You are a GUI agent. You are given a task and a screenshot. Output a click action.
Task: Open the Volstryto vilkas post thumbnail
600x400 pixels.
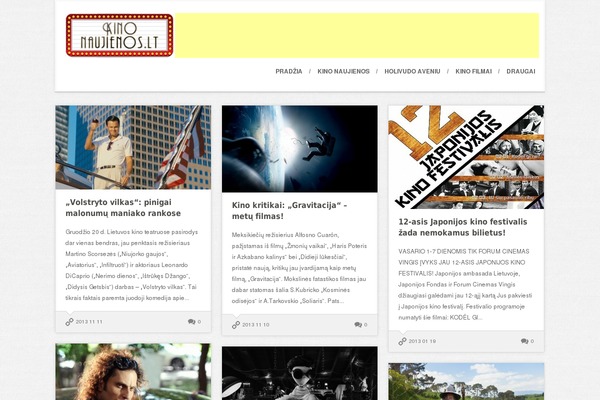[133, 147]
